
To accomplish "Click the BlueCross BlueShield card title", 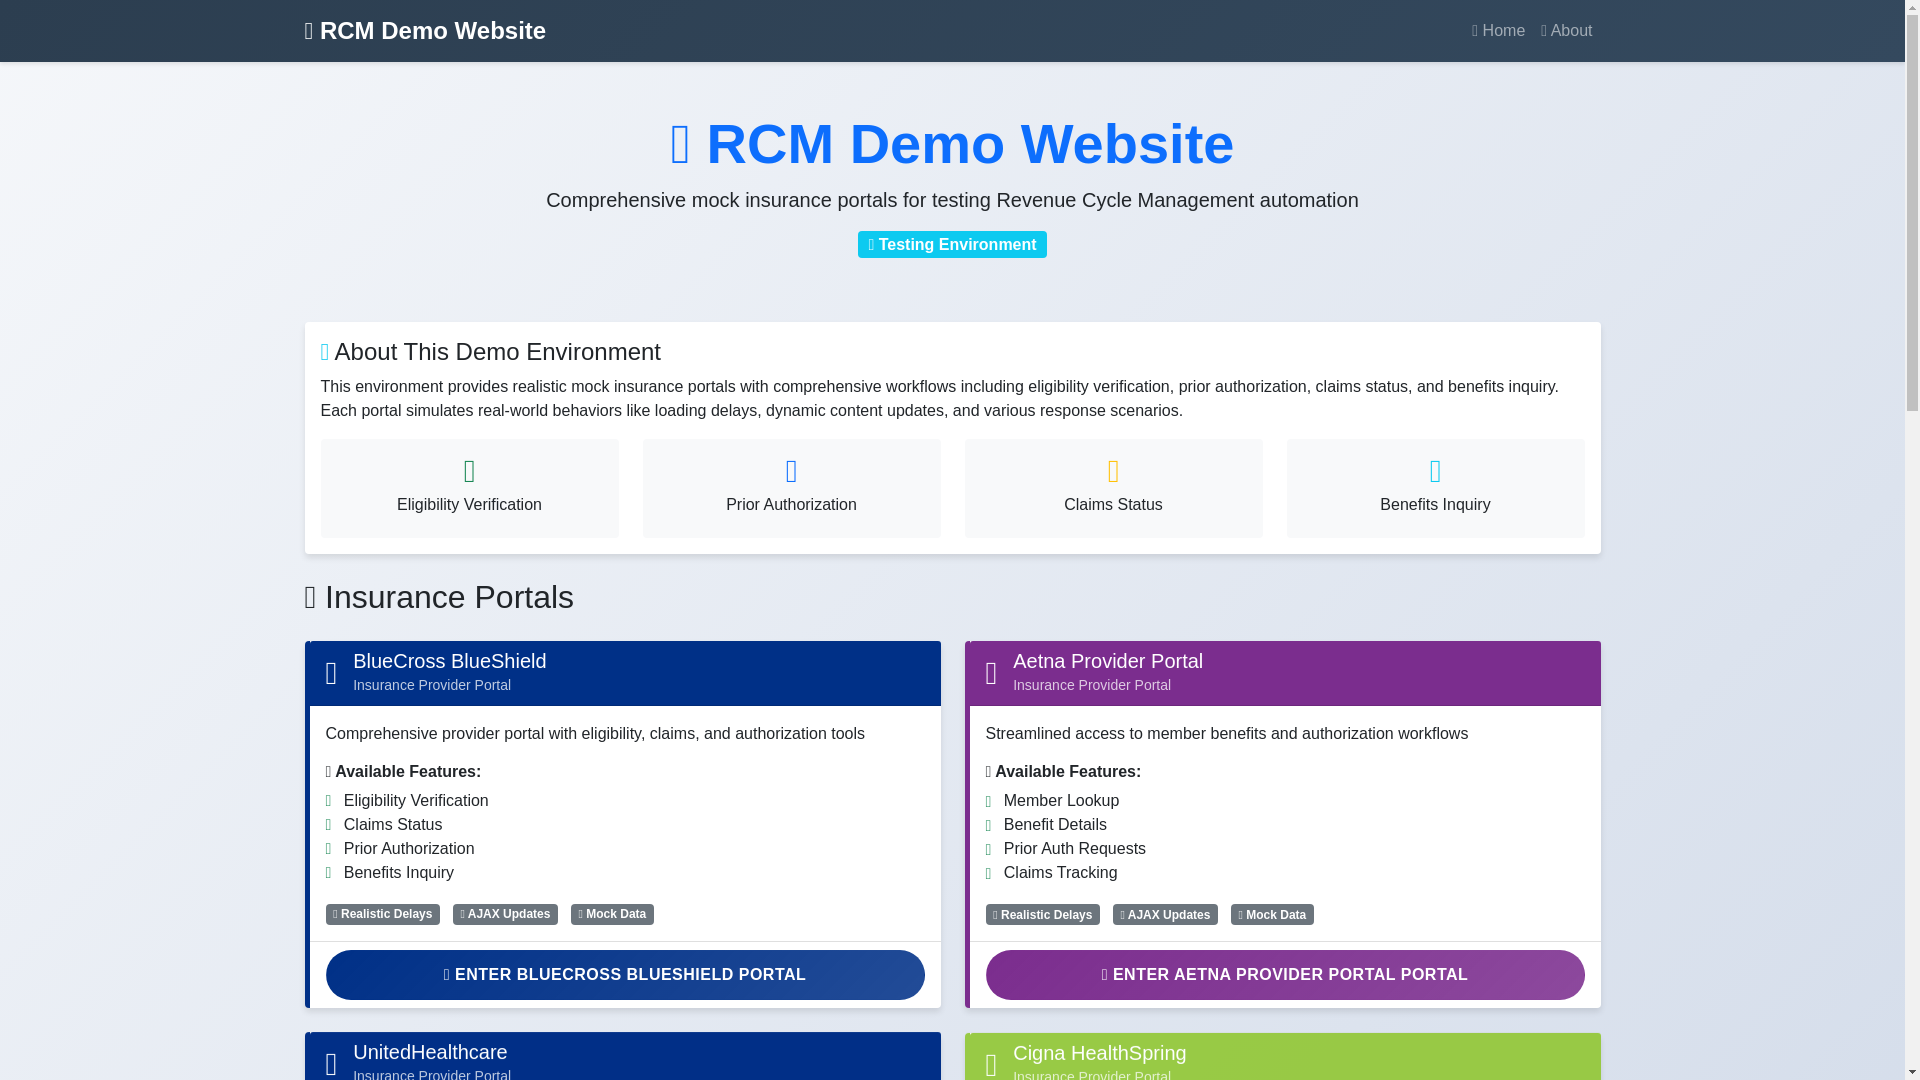I will tap(449, 661).
